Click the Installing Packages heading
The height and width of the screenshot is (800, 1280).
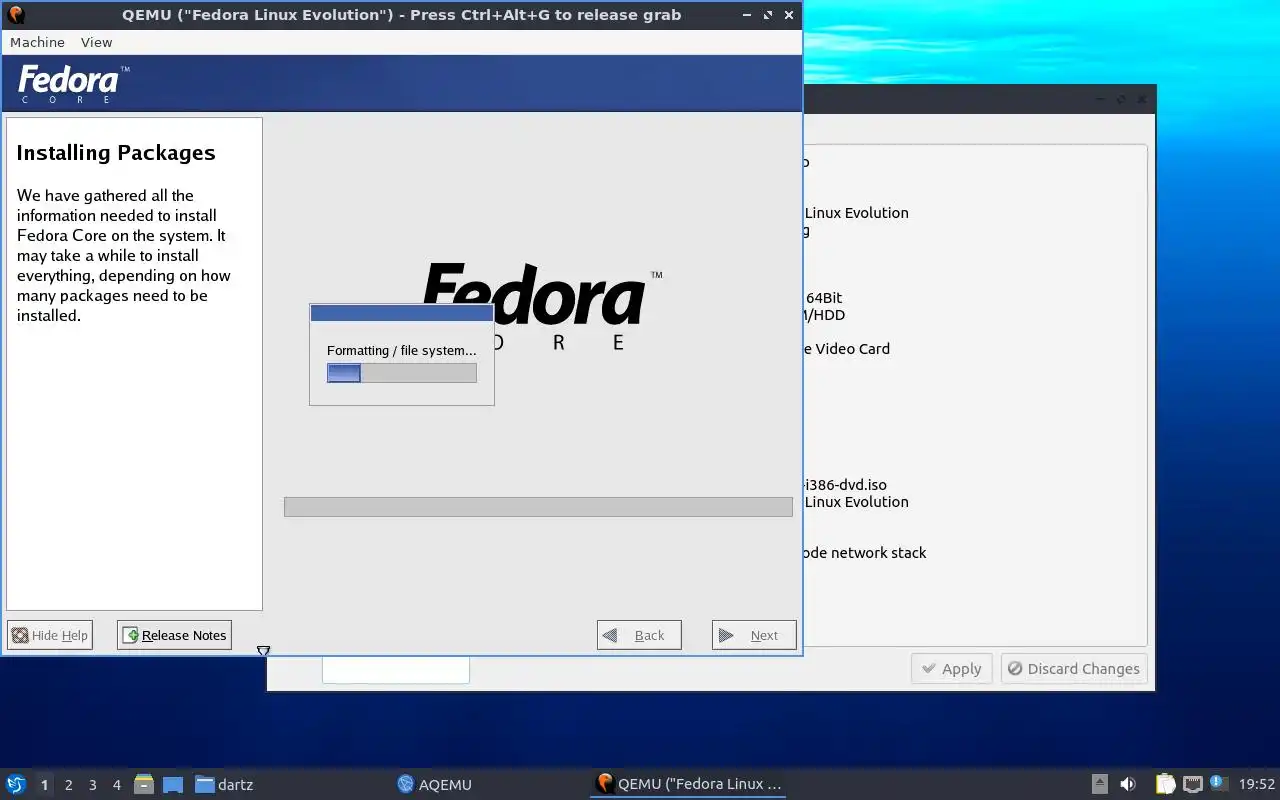[x=116, y=153]
